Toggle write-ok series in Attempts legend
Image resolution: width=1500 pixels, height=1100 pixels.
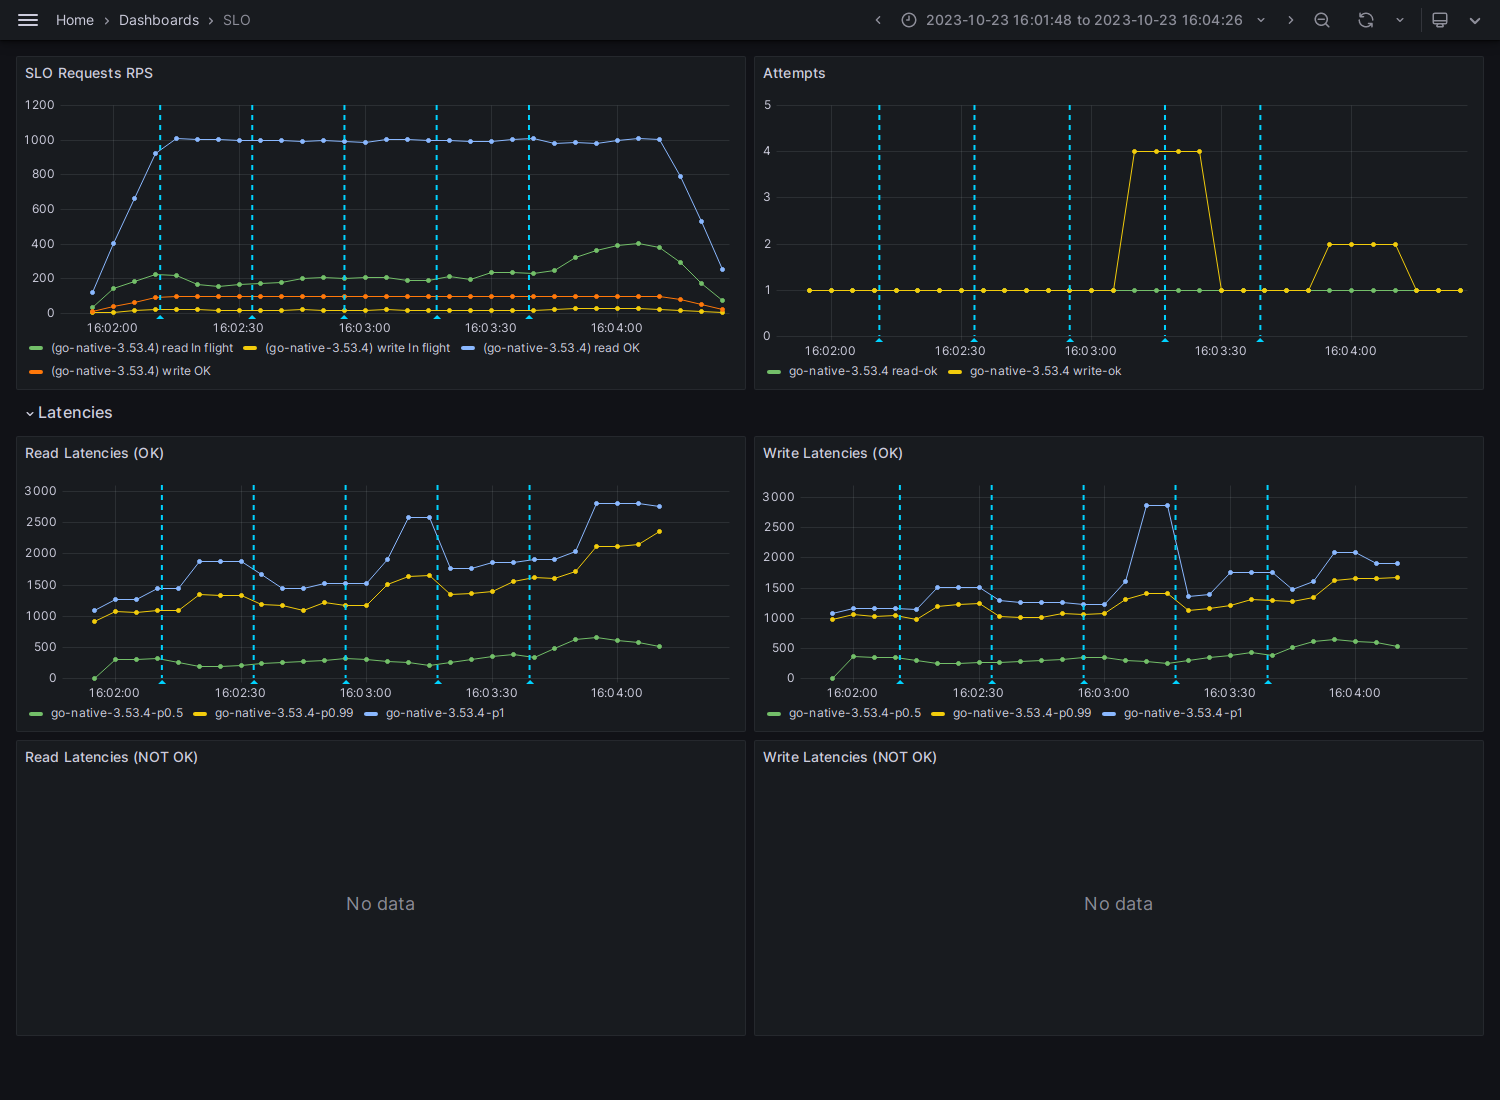click(x=1045, y=371)
